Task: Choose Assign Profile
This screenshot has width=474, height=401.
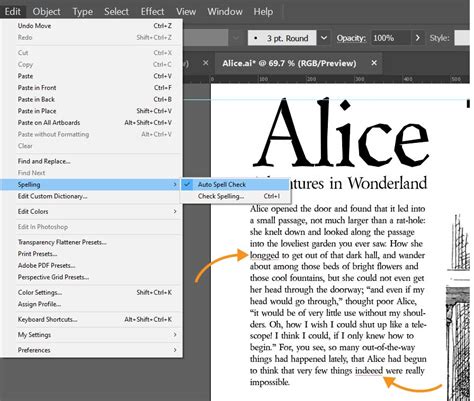Action: pos(91,304)
